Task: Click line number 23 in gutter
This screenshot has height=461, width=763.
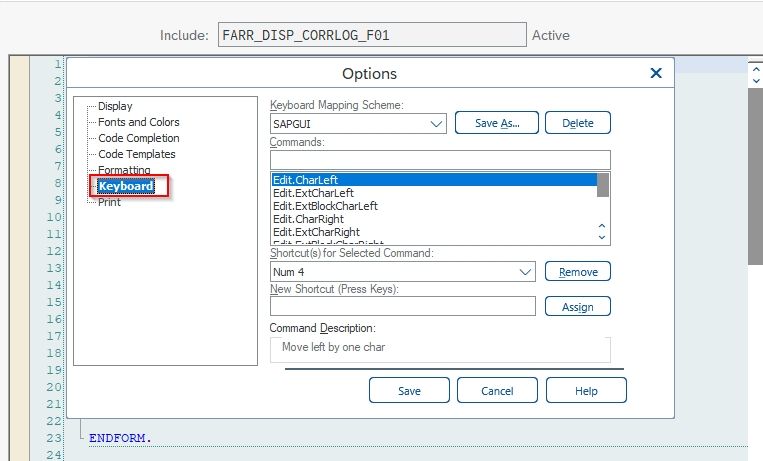Action: pyautogui.click(x=54, y=438)
